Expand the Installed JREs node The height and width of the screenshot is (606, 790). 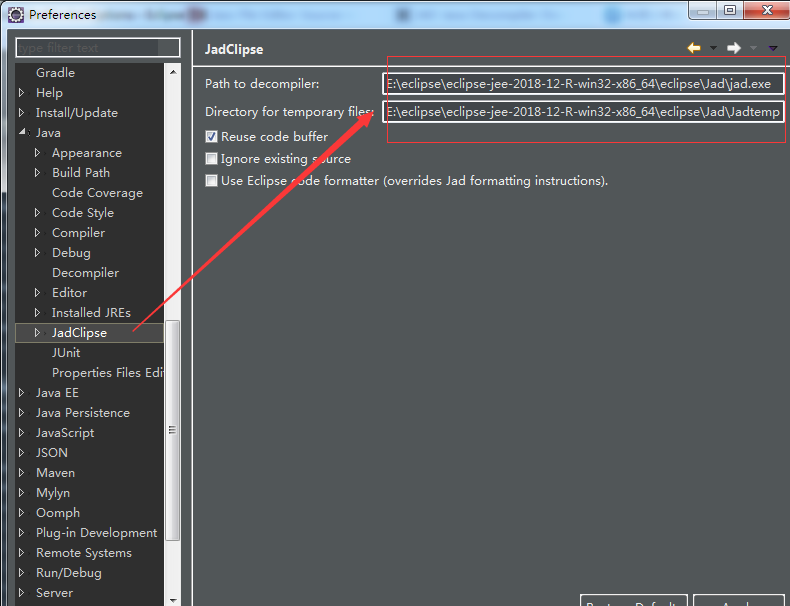click(37, 312)
